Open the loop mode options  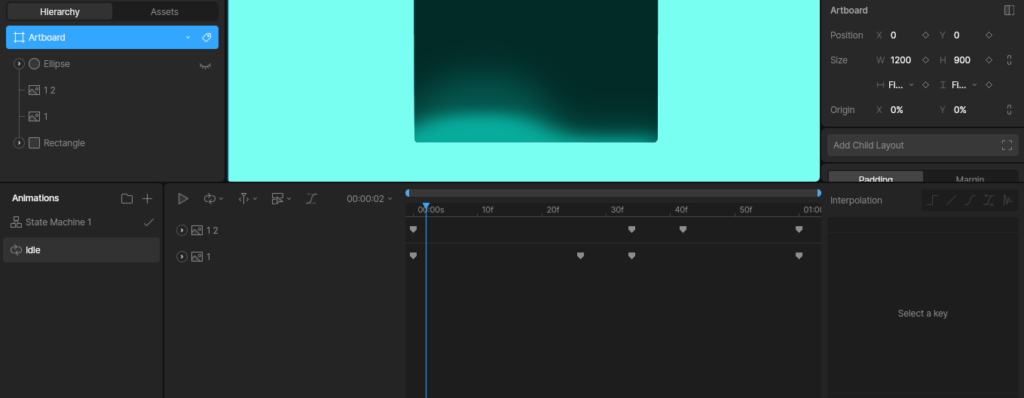tap(213, 199)
